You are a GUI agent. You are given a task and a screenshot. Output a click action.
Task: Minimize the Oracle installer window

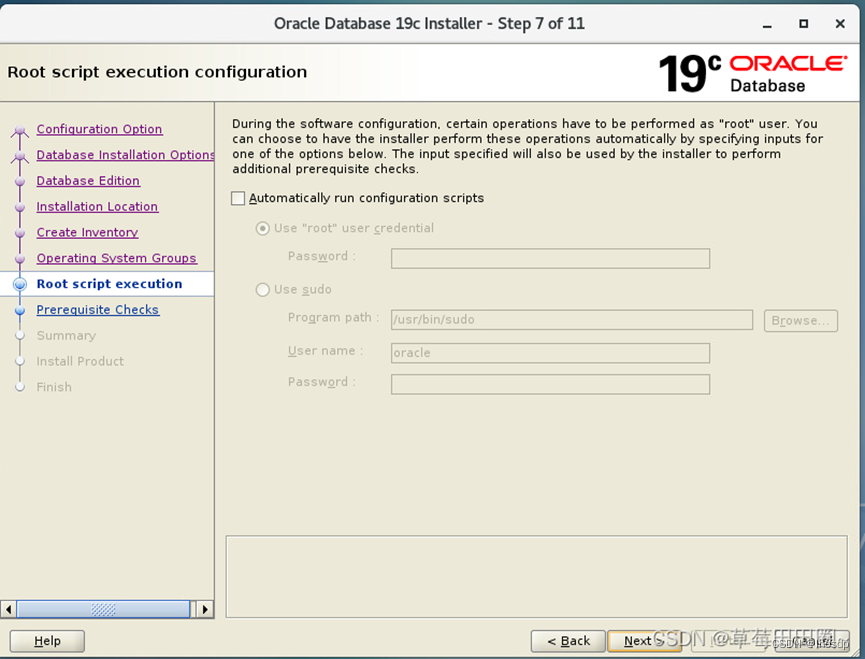(767, 24)
